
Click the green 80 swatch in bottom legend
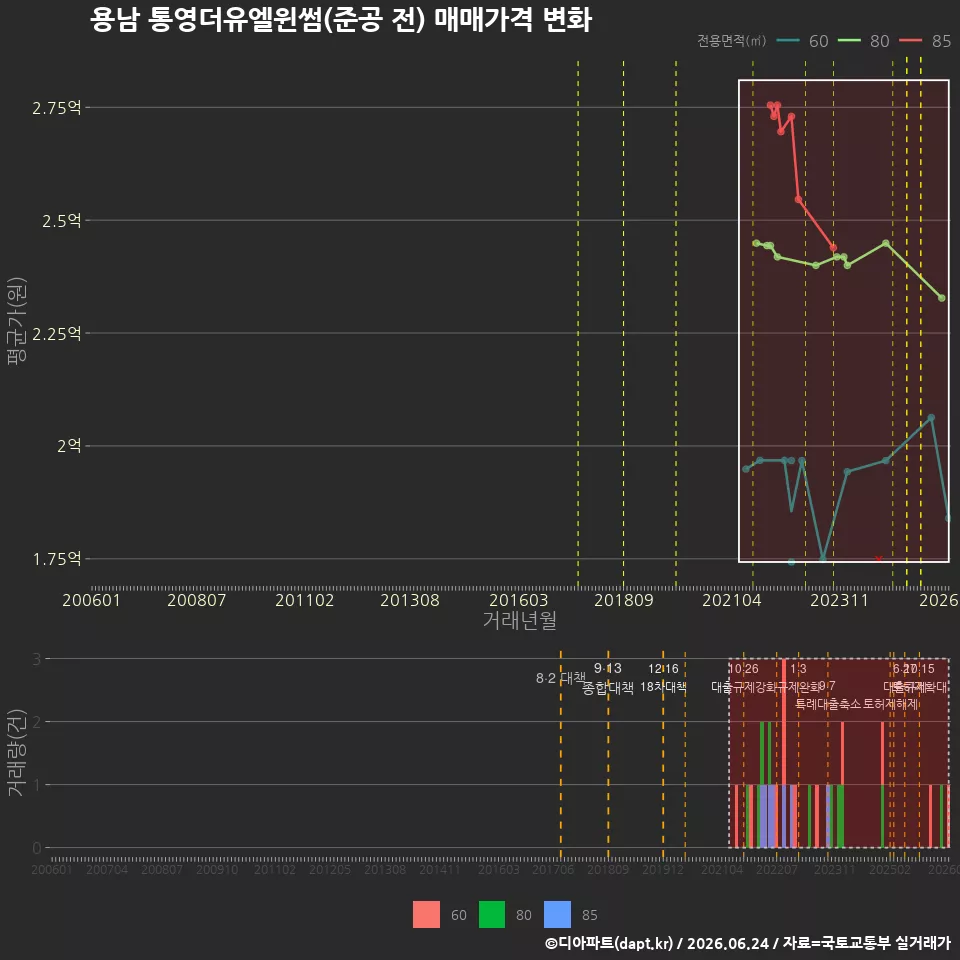492,915
